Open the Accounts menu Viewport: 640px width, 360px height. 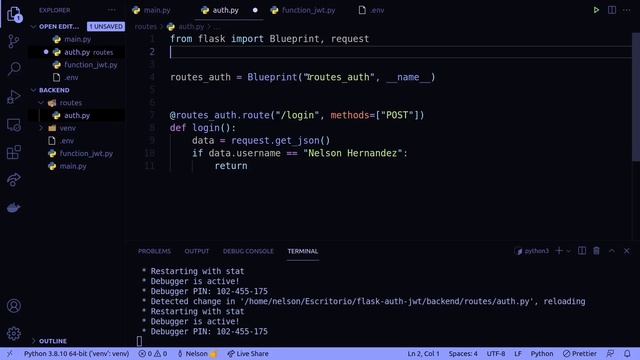(x=14, y=306)
